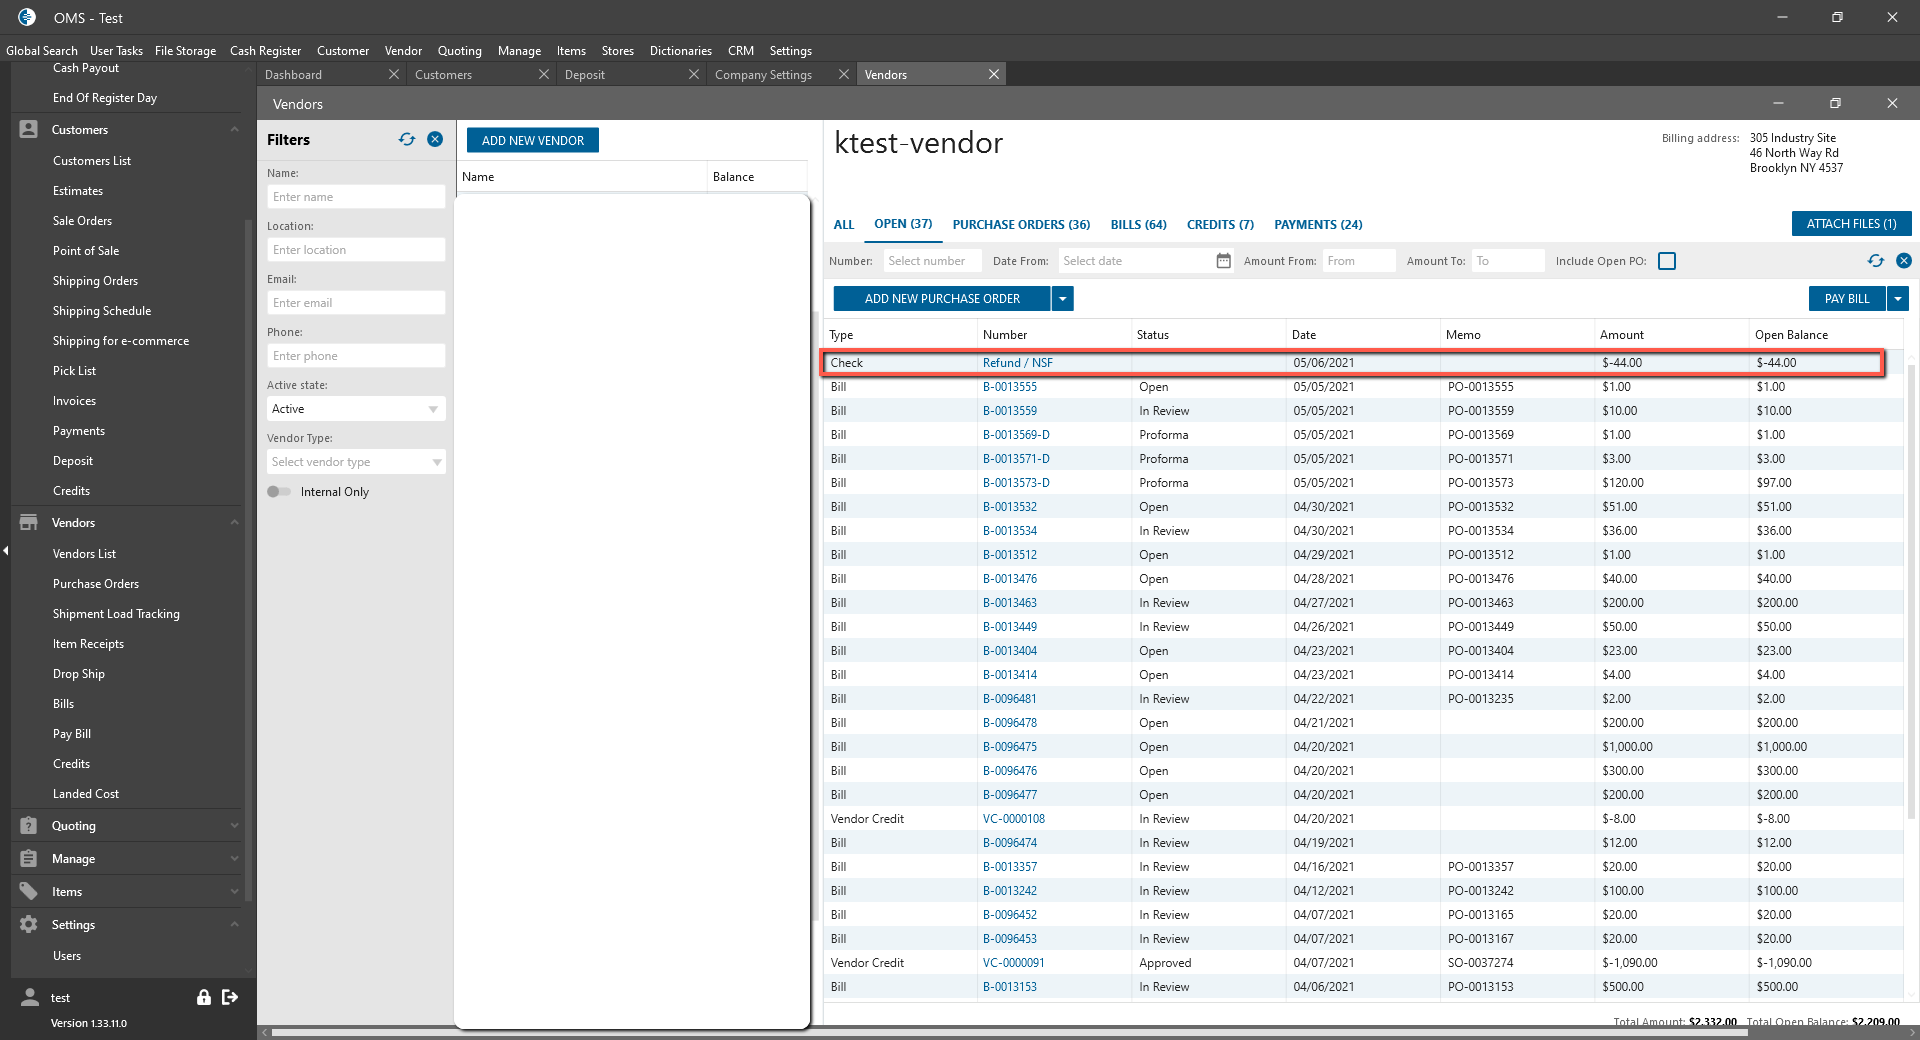
Task: Click the Settings gear icon in sidebar
Action: click(29, 925)
